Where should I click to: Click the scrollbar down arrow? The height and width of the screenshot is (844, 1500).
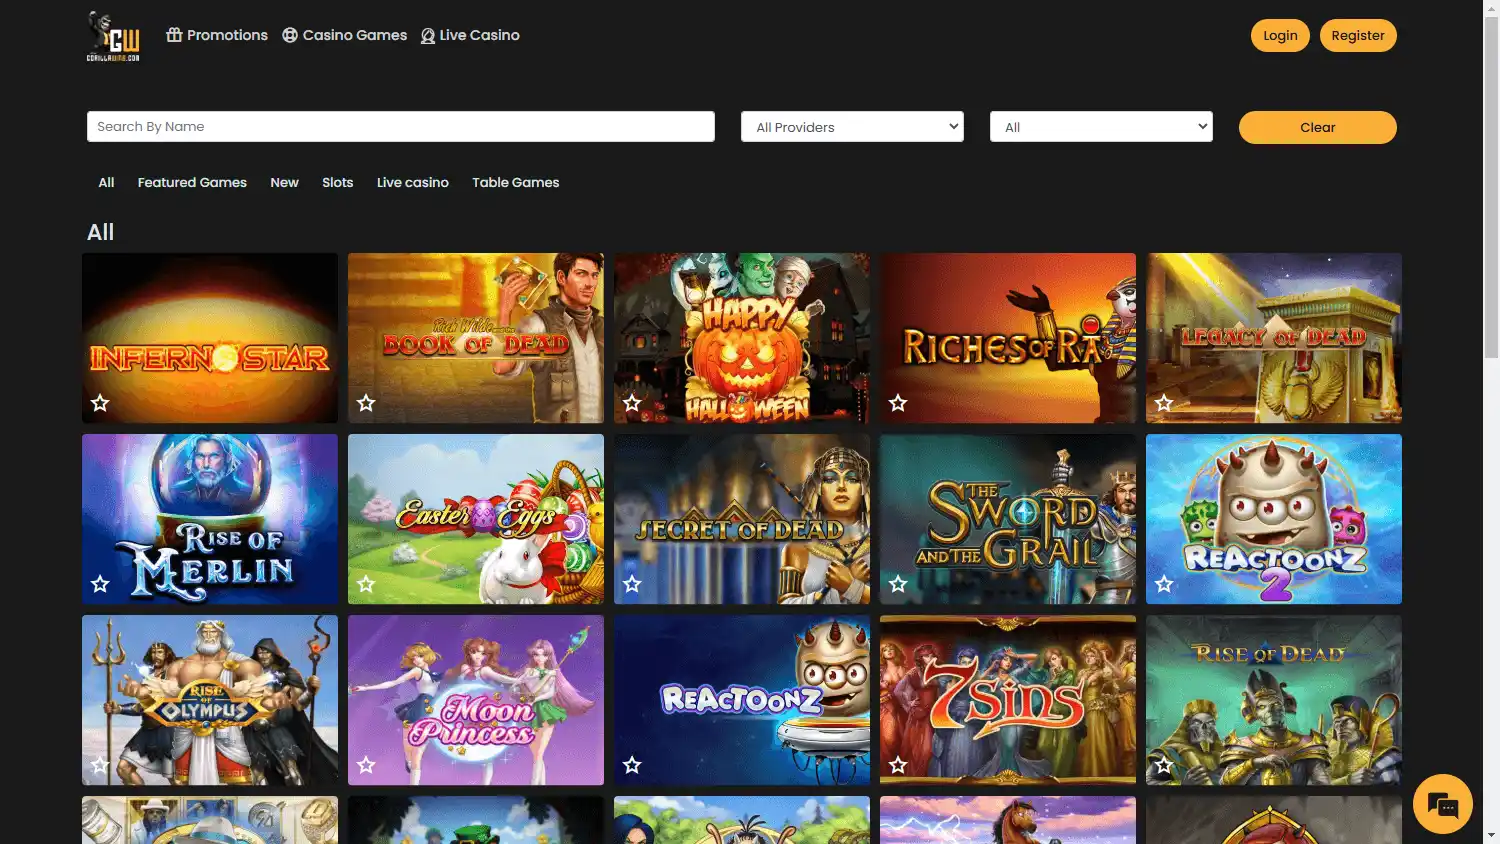[x=1491, y=835]
